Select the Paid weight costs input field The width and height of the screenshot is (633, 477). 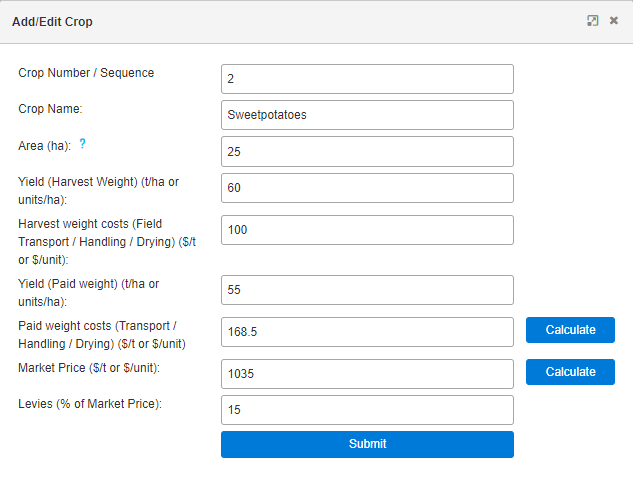coord(367,330)
